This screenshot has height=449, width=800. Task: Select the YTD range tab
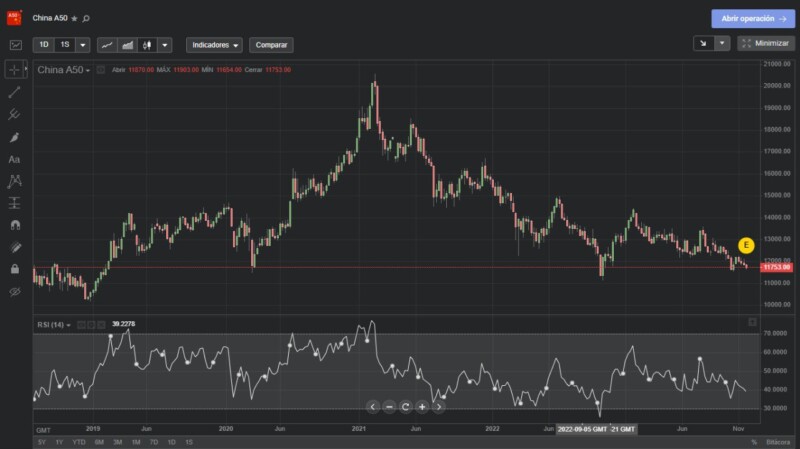(x=79, y=442)
